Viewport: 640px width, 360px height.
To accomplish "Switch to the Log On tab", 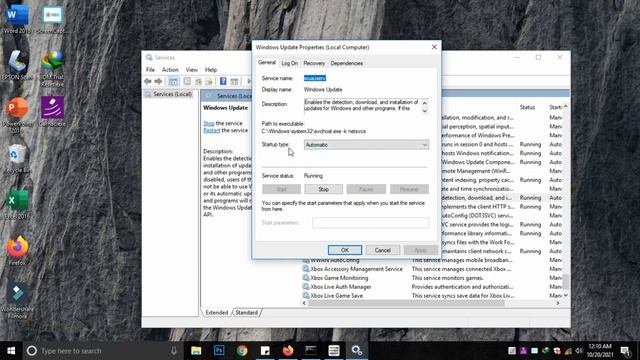I will (289, 63).
